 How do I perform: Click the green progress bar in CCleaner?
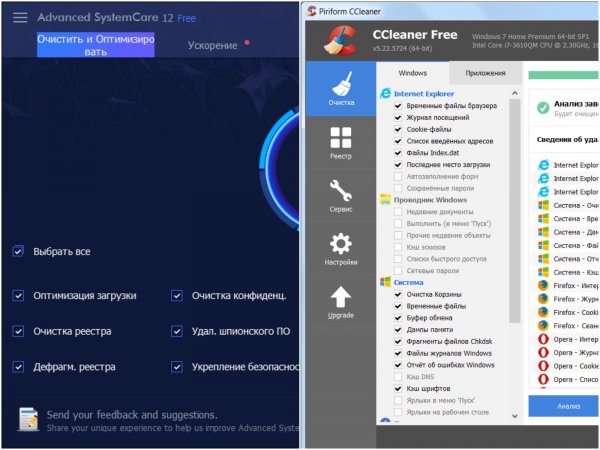tap(564, 75)
